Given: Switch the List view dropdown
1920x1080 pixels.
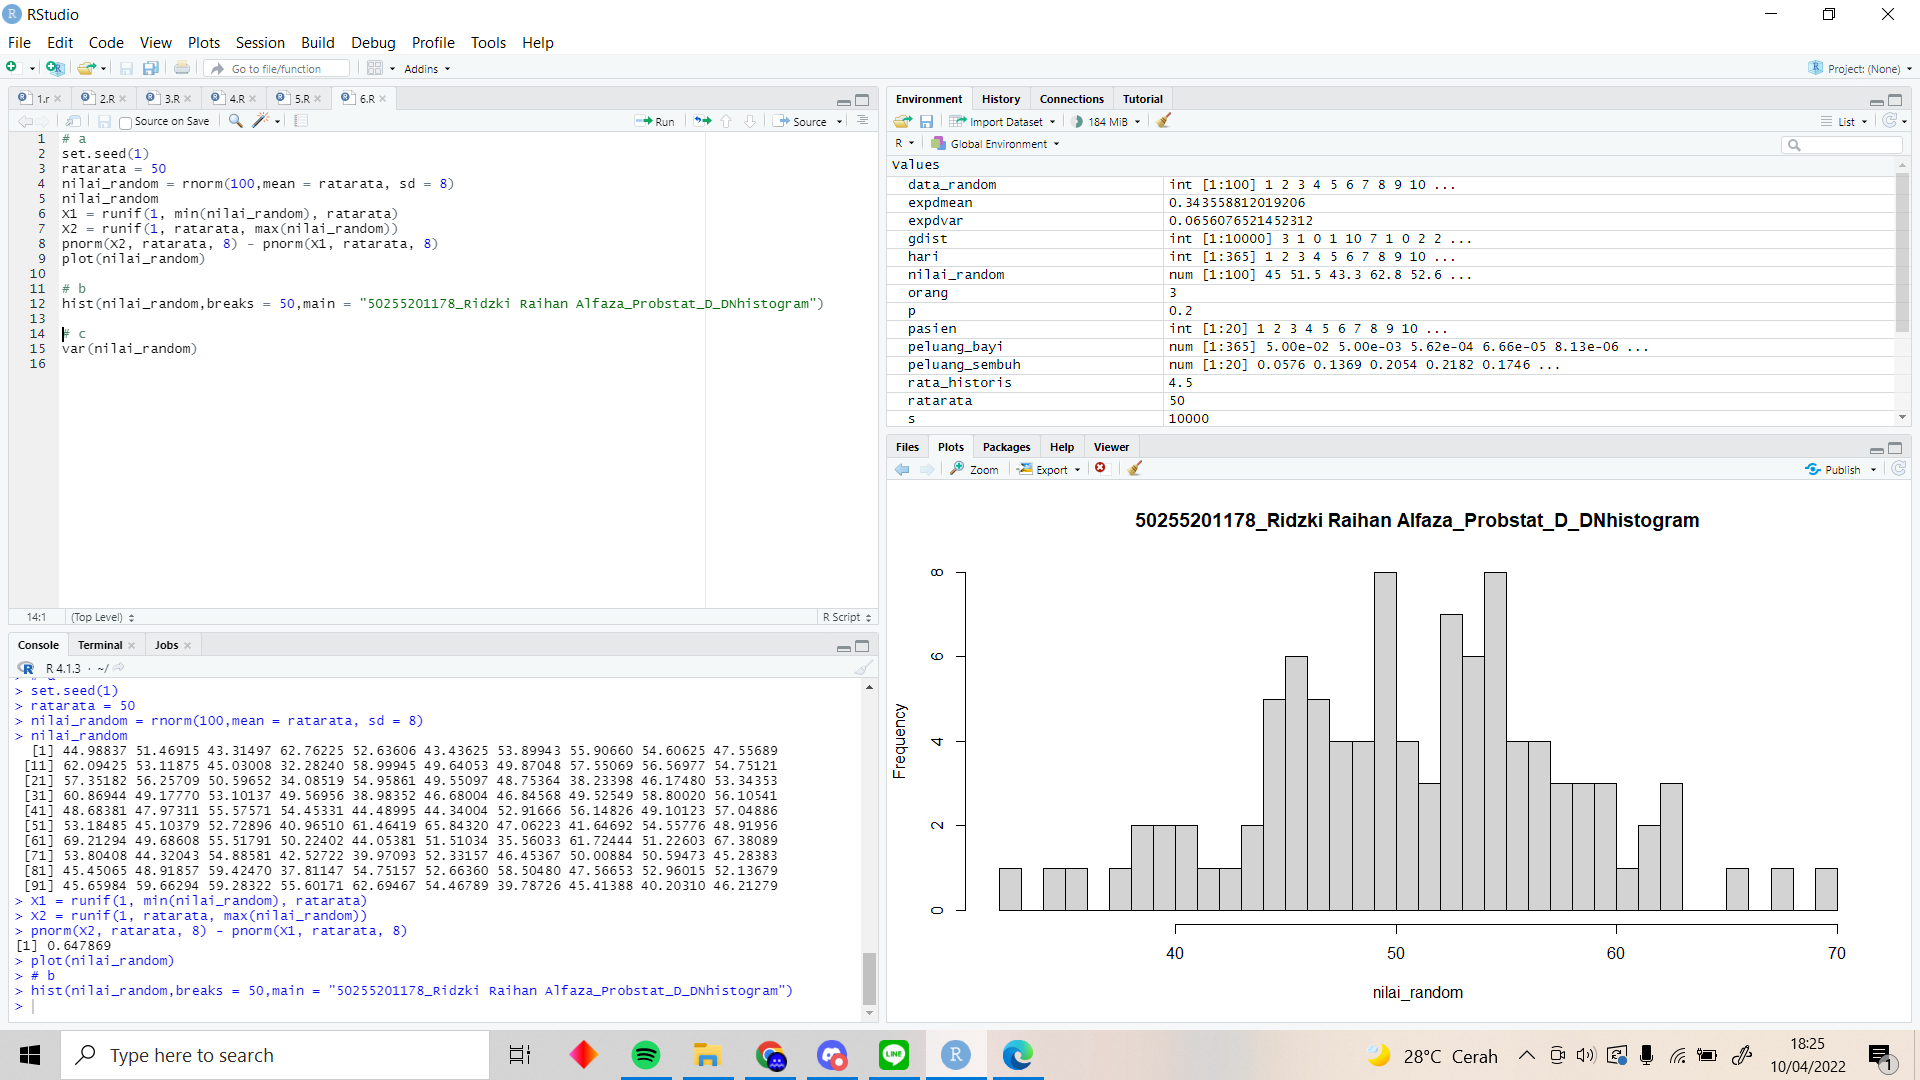Looking at the screenshot, I should [x=1844, y=122].
